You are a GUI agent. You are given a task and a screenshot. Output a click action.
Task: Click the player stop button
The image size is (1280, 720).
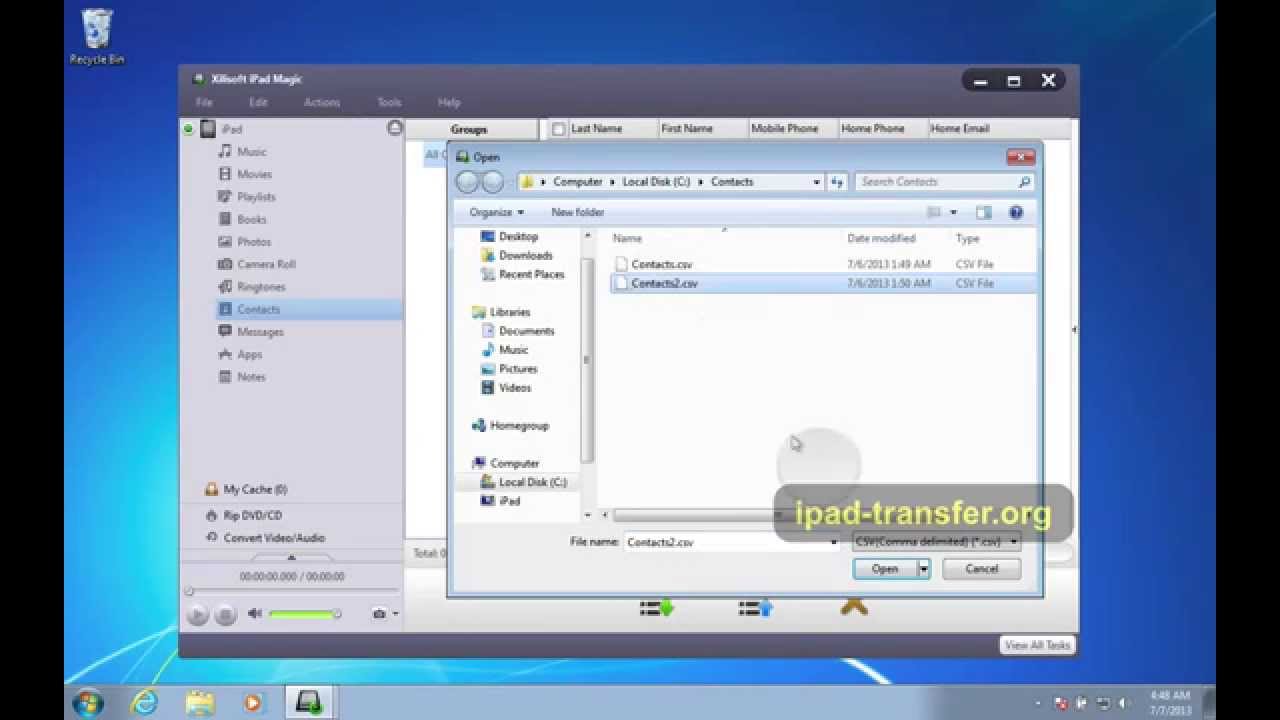pos(225,614)
